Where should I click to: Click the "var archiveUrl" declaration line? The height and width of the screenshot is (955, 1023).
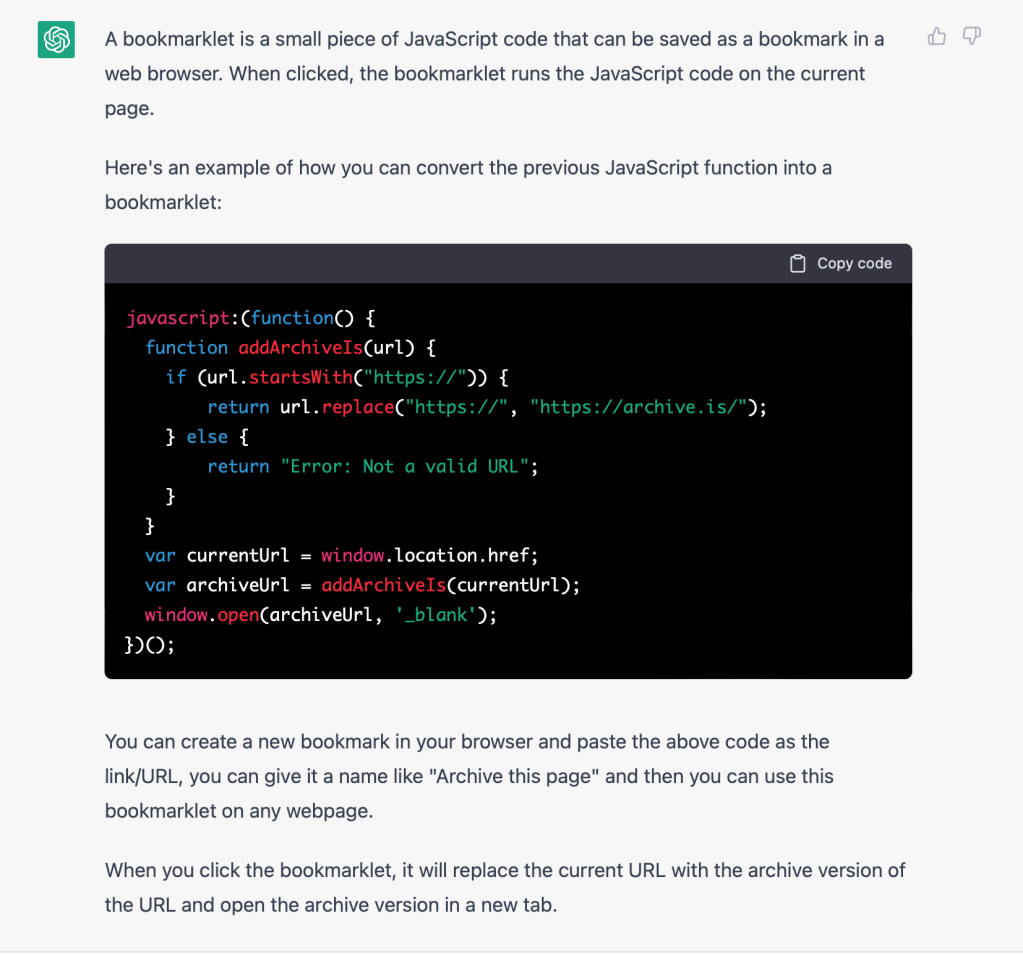[x=362, y=585]
